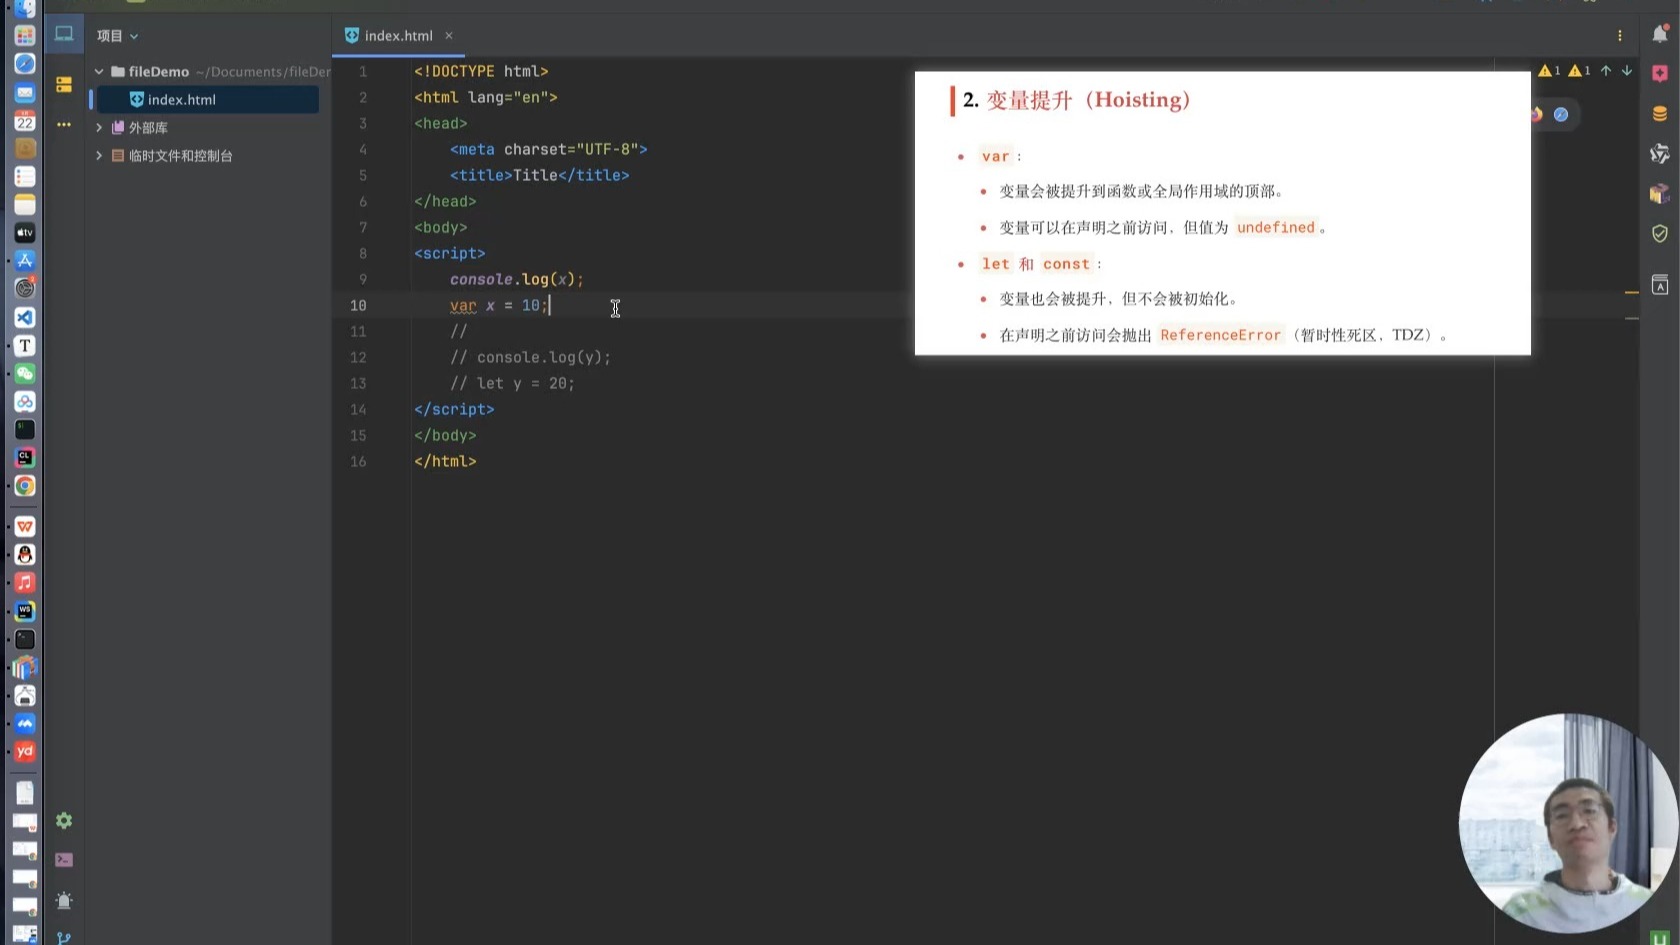Go to next highlighted problem arrow
1680x945 pixels.
pos(1627,71)
